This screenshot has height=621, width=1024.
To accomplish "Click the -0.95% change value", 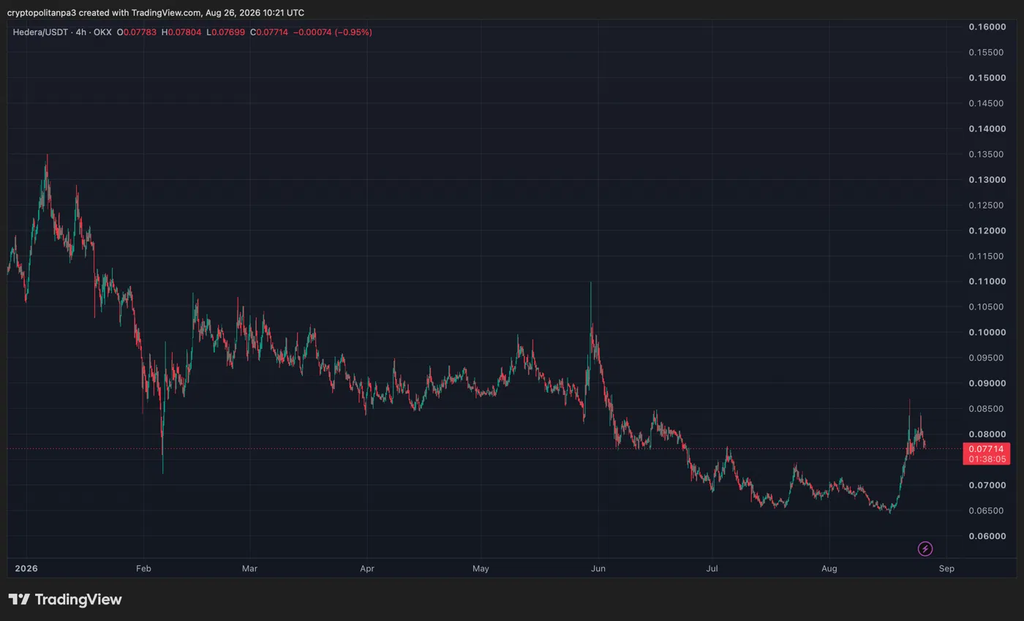I will [353, 32].
